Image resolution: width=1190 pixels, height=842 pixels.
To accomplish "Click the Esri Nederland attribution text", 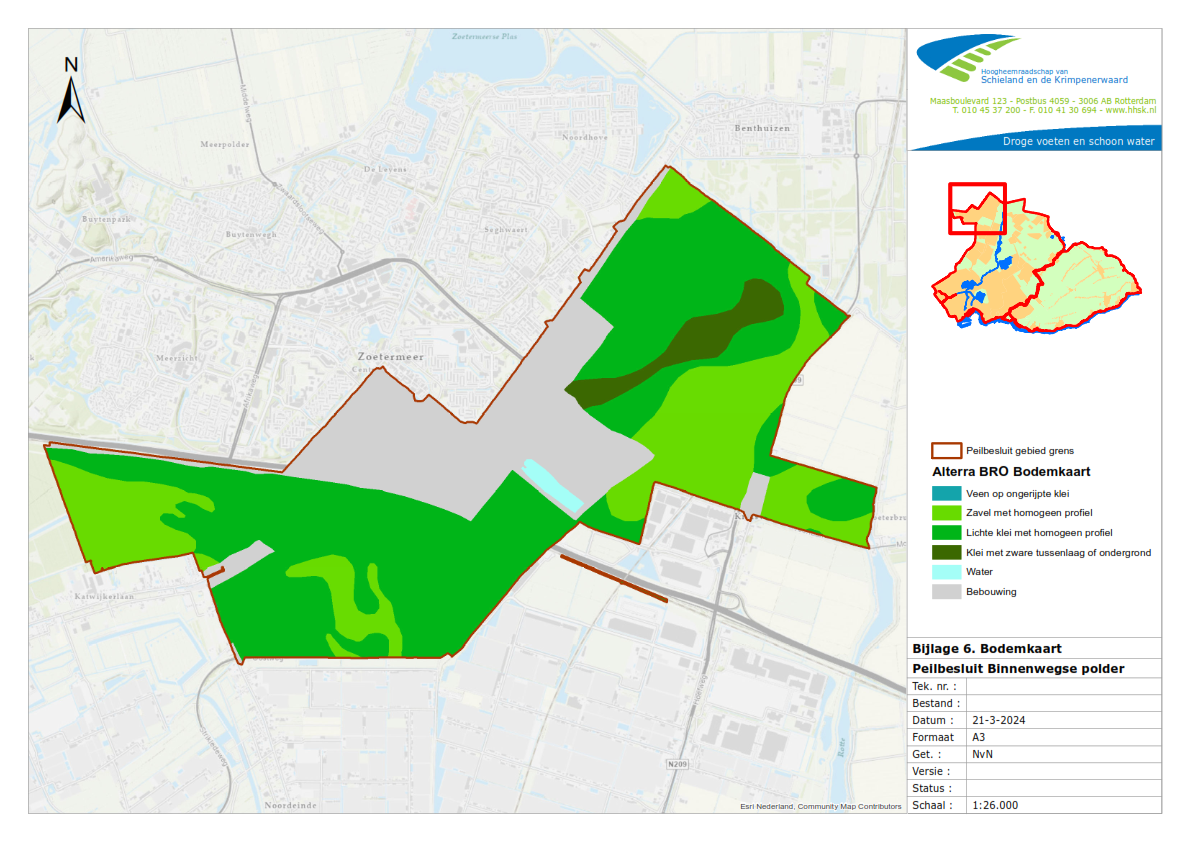I will 820,806.
